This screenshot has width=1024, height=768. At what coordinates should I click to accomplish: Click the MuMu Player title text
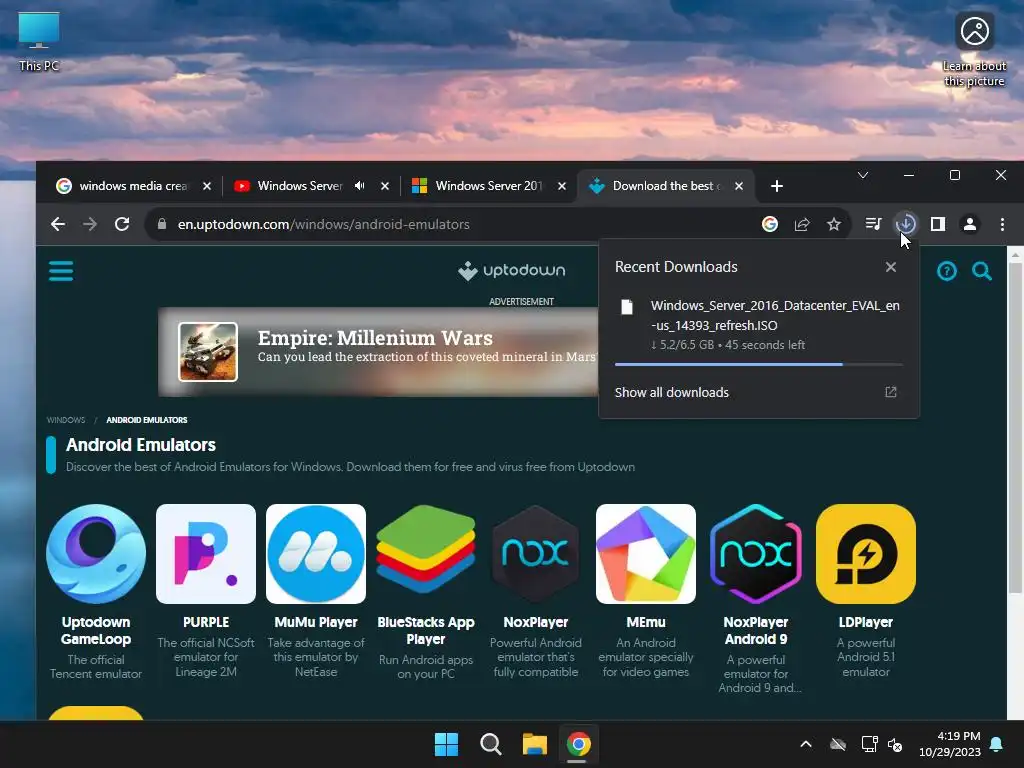pos(316,622)
